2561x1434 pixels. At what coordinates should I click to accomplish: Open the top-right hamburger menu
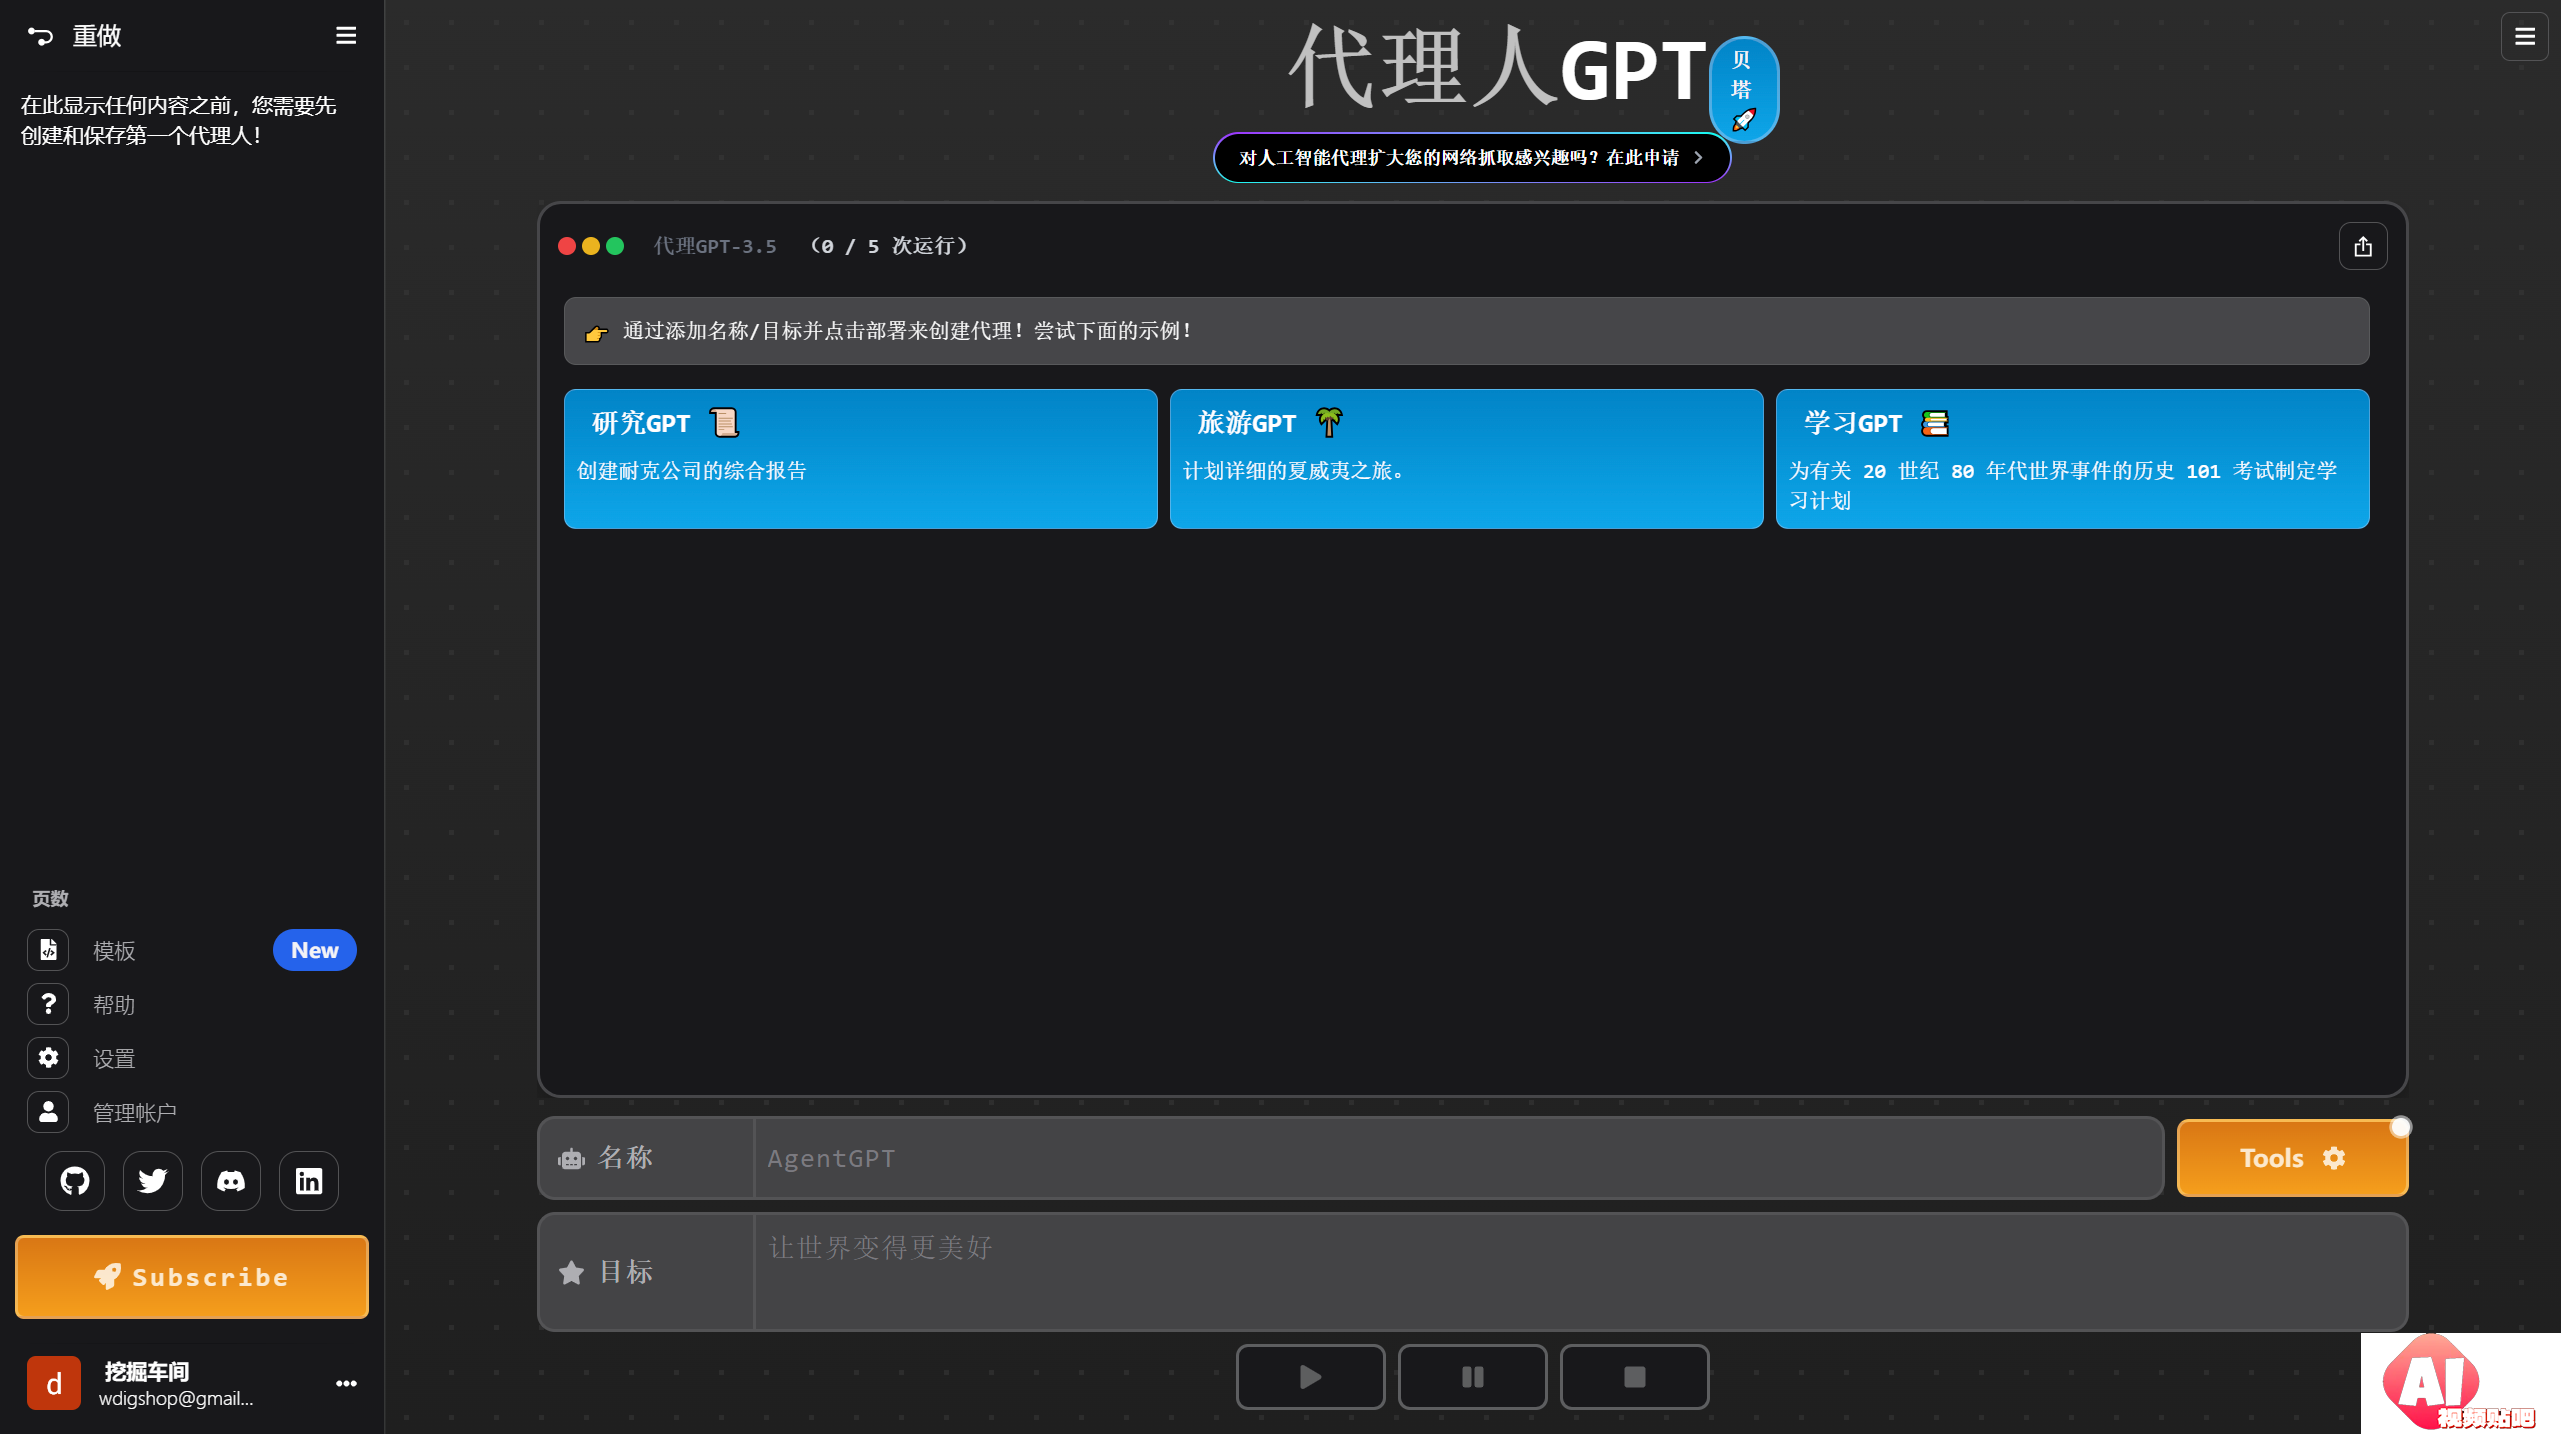pyautogui.click(x=2525, y=37)
